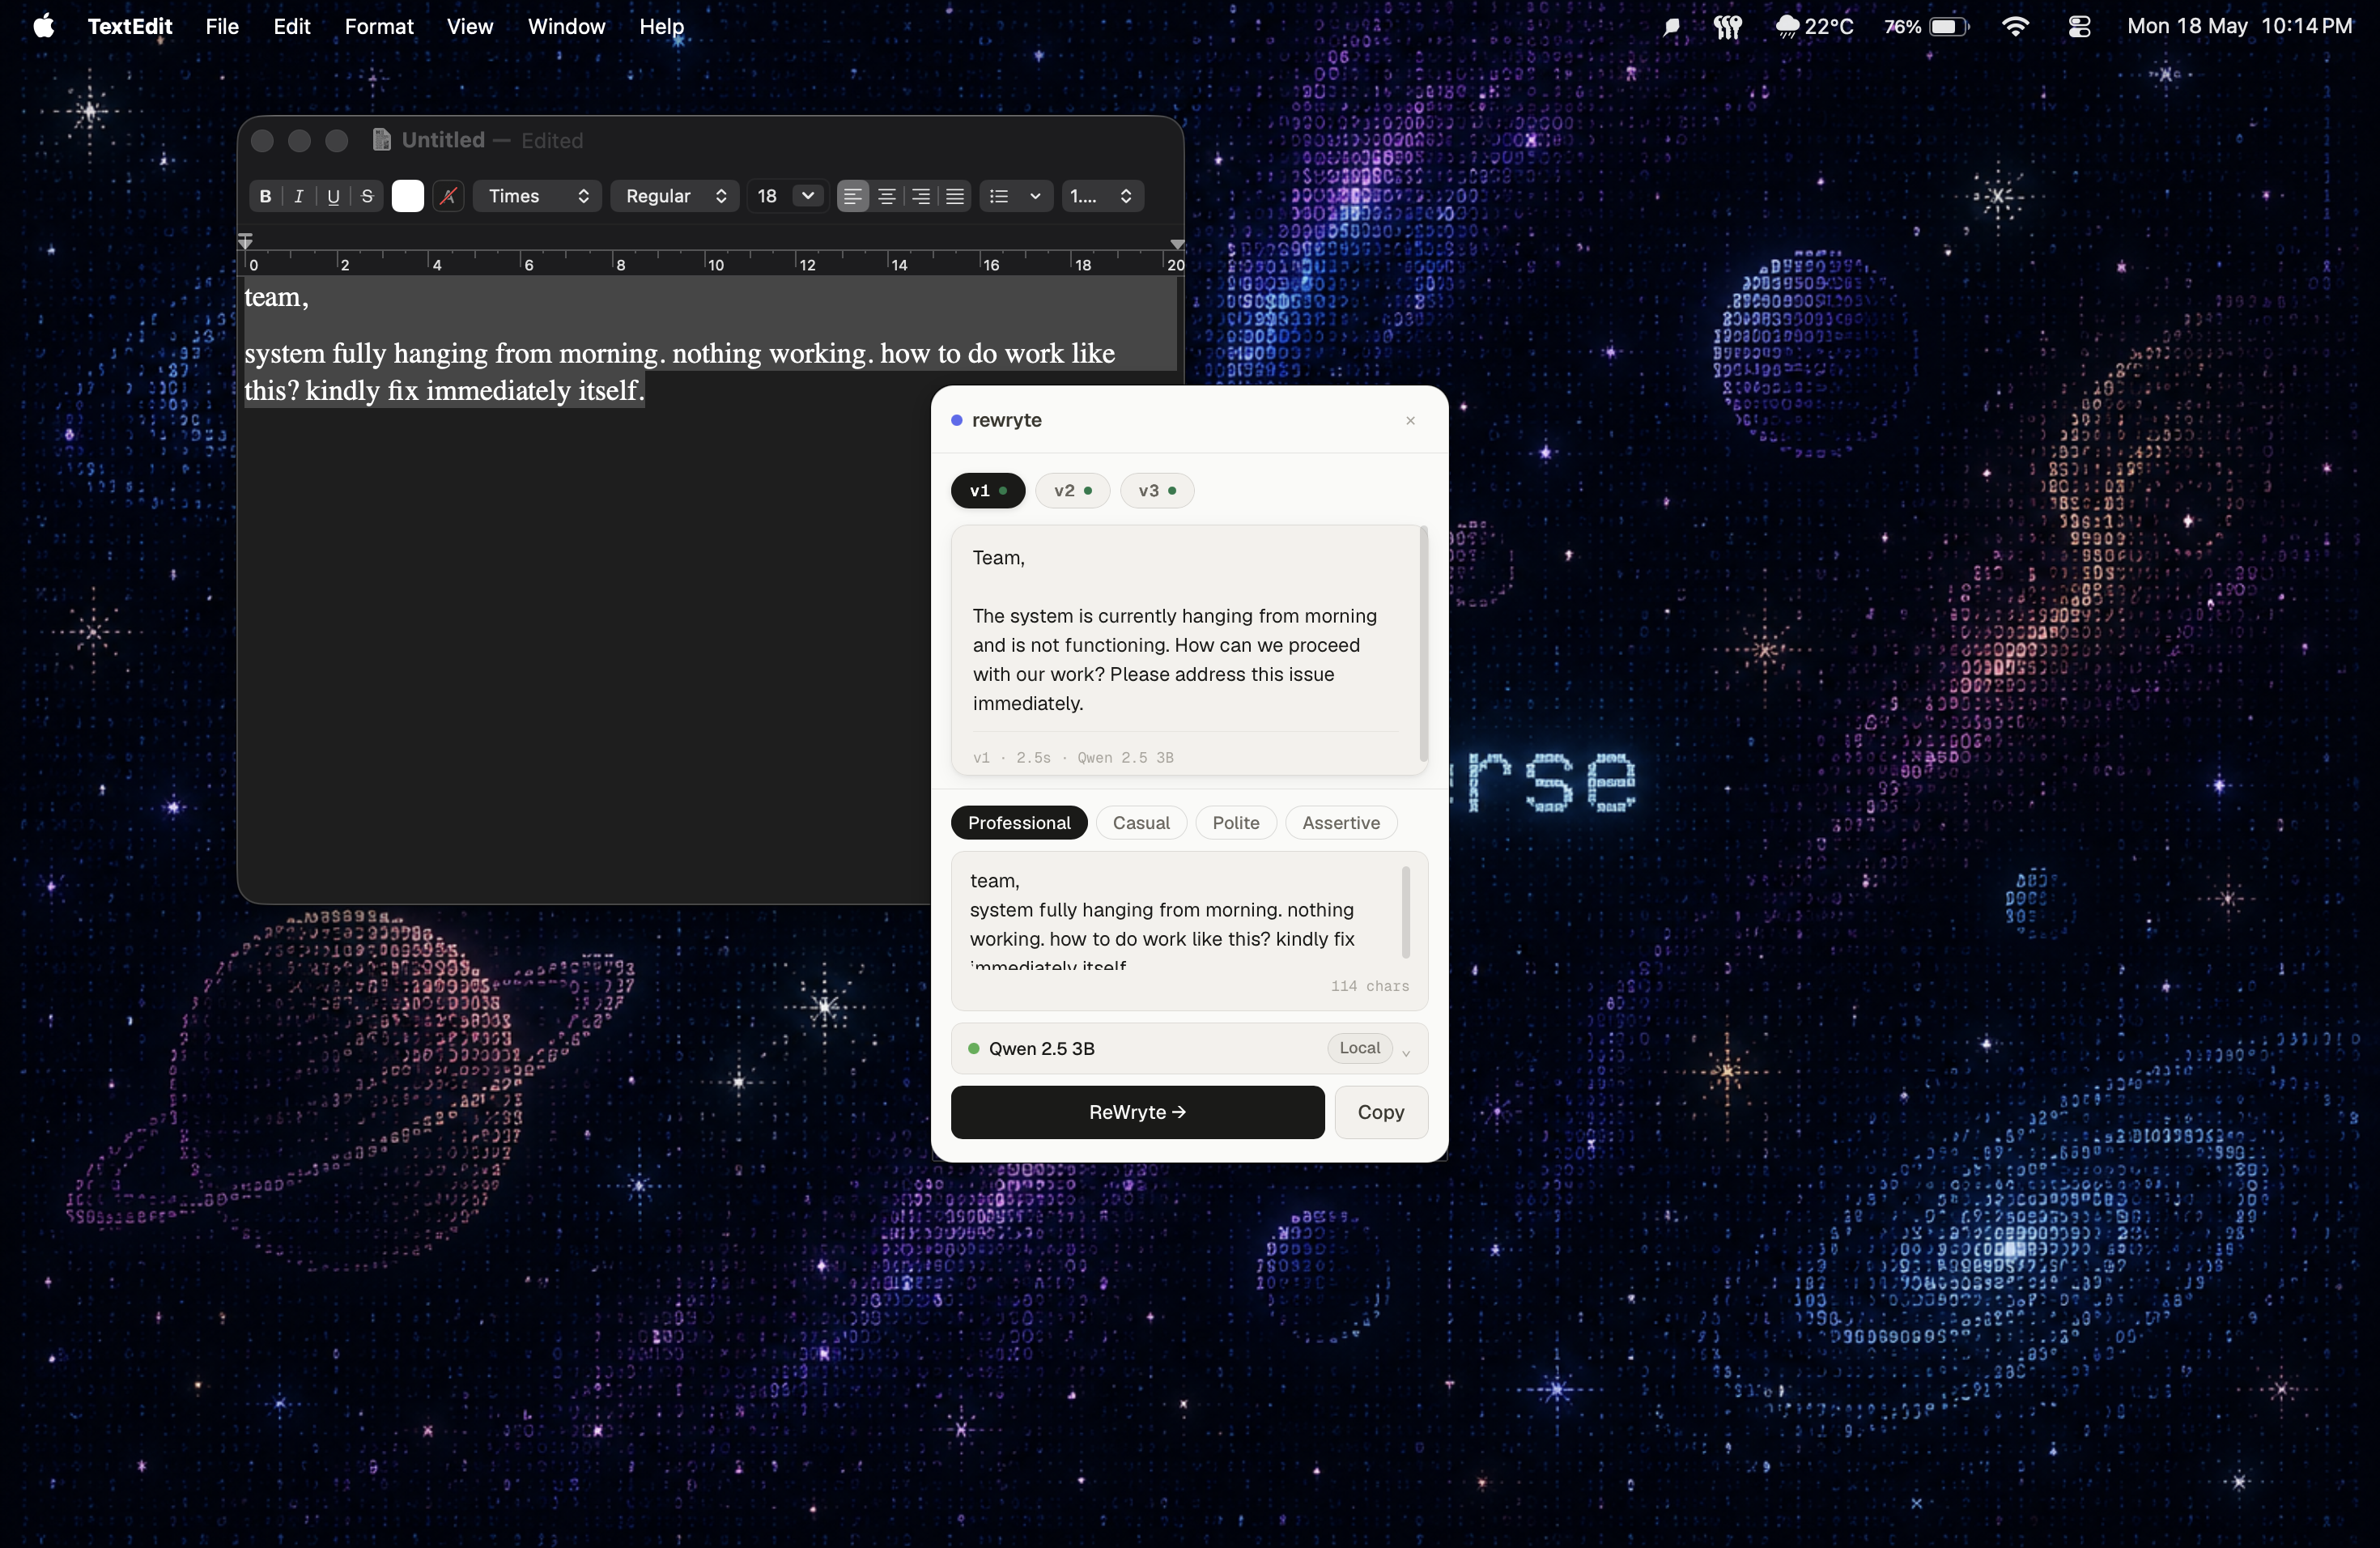The width and height of the screenshot is (2380, 1548).
Task: Click the 'team,' line in TextEdit document
Action: coord(277,298)
